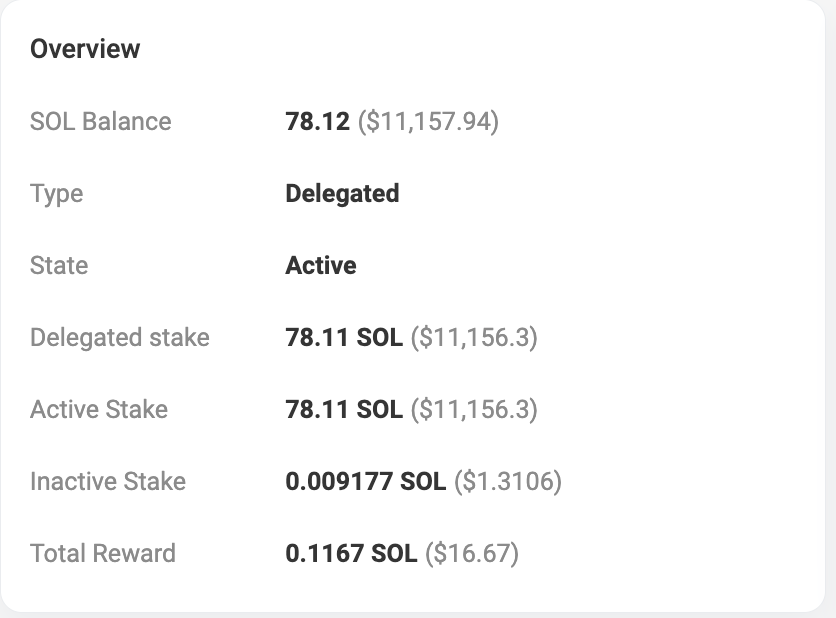The image size is (836, 618).
Task: Click the Delegated stake $11,156.3 amount
Action: tap(475, 338)
